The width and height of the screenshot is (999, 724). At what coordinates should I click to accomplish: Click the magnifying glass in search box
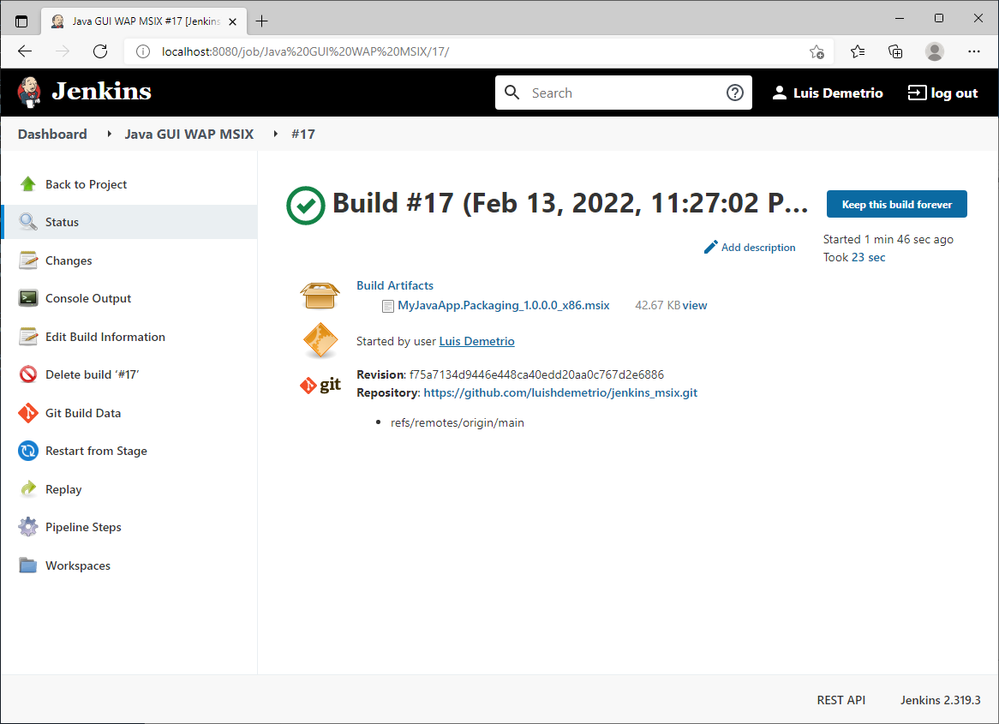[512, 93]
